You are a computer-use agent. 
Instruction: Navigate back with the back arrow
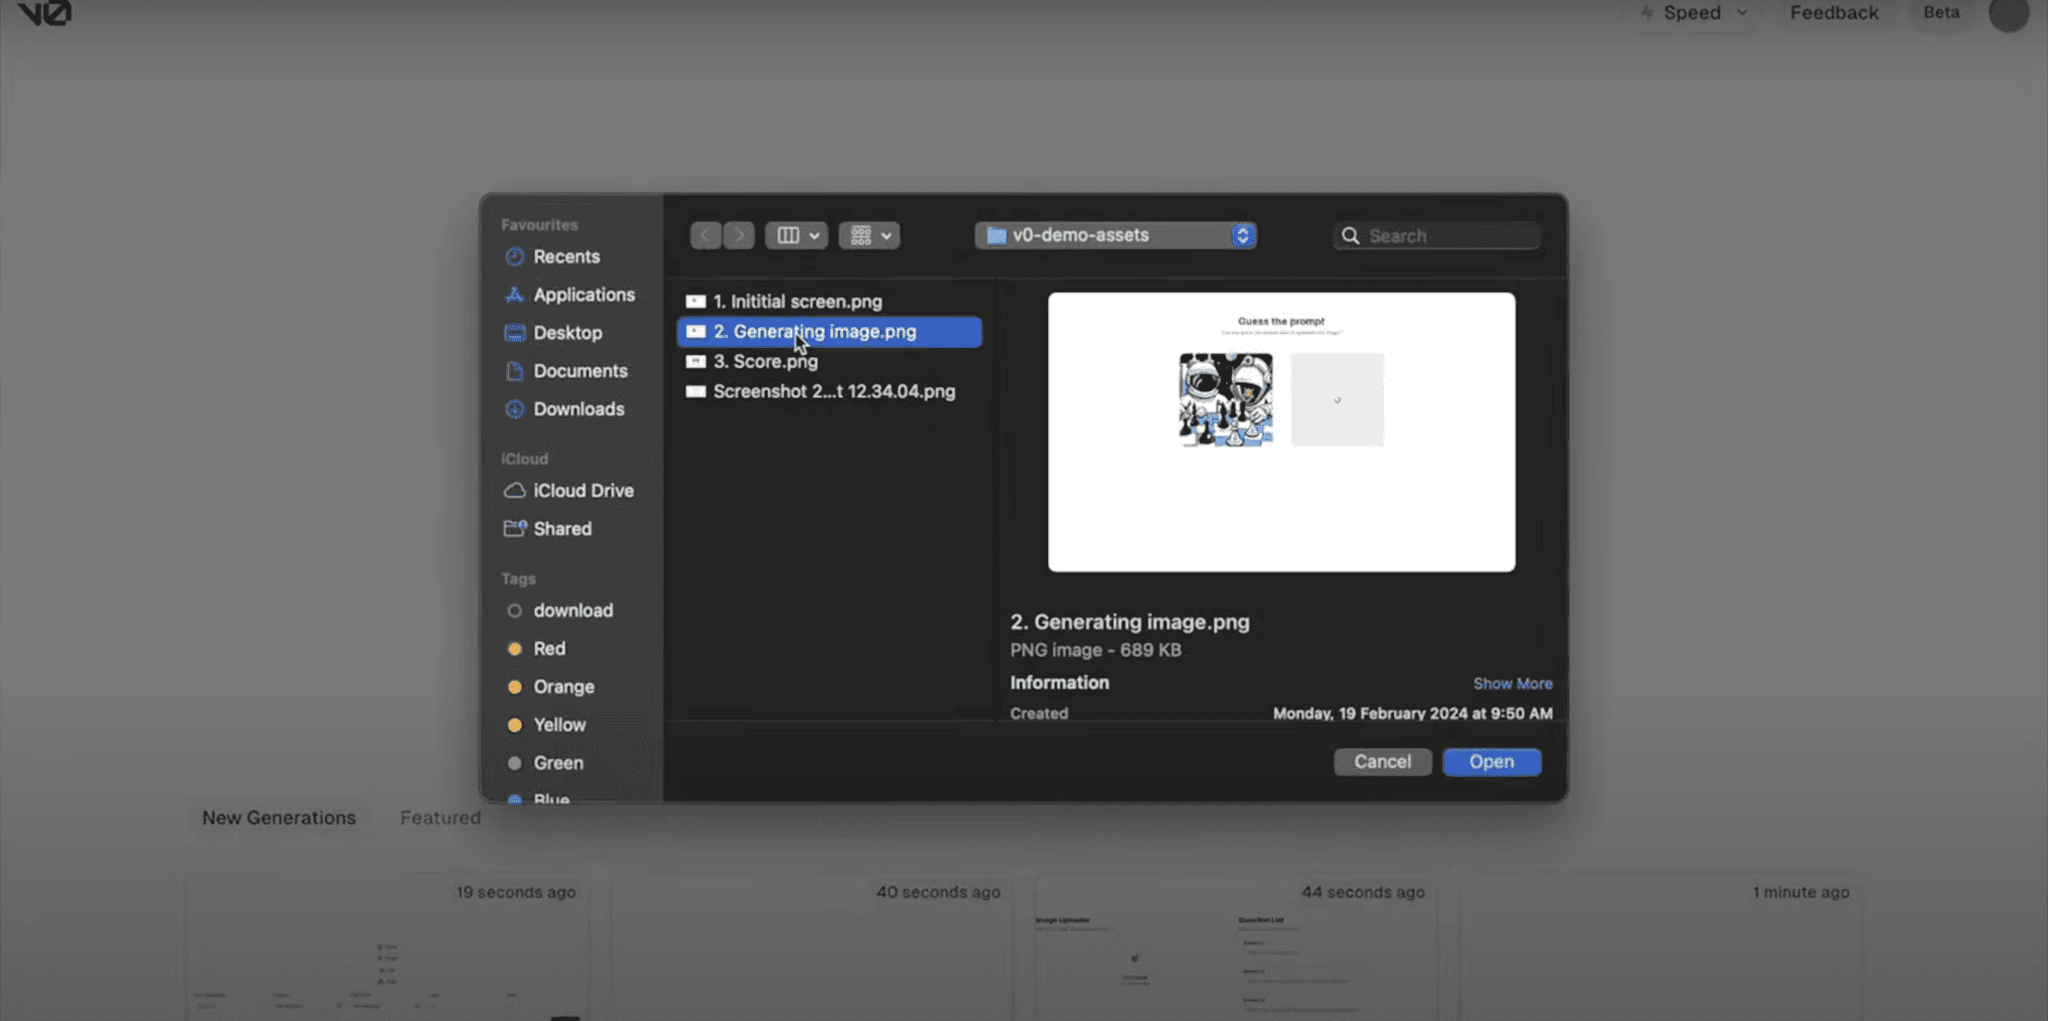pyautogui.click(x=705, y=235)
